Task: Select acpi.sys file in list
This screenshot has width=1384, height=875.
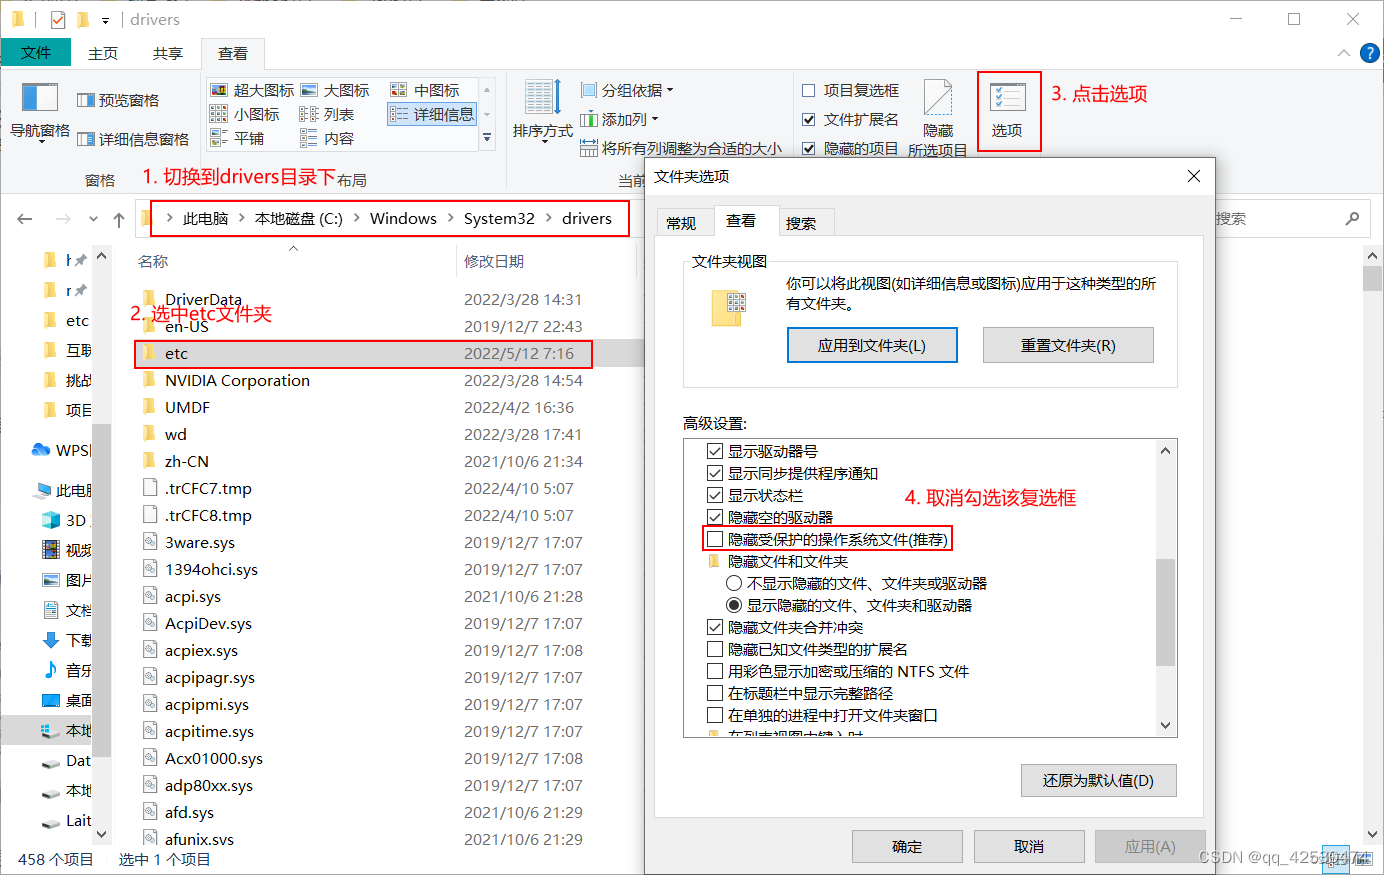Action: (x=193, y=596)
